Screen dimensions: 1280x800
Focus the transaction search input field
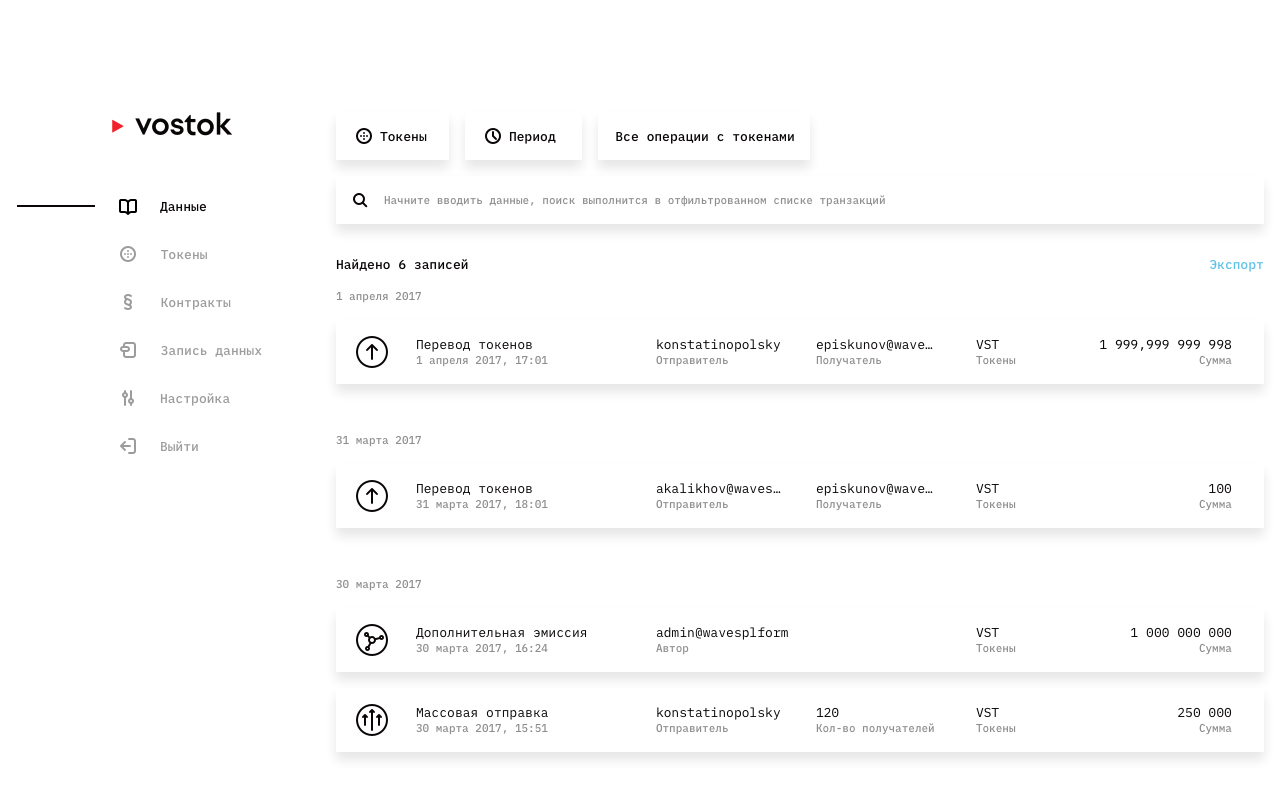pos(800,200)
